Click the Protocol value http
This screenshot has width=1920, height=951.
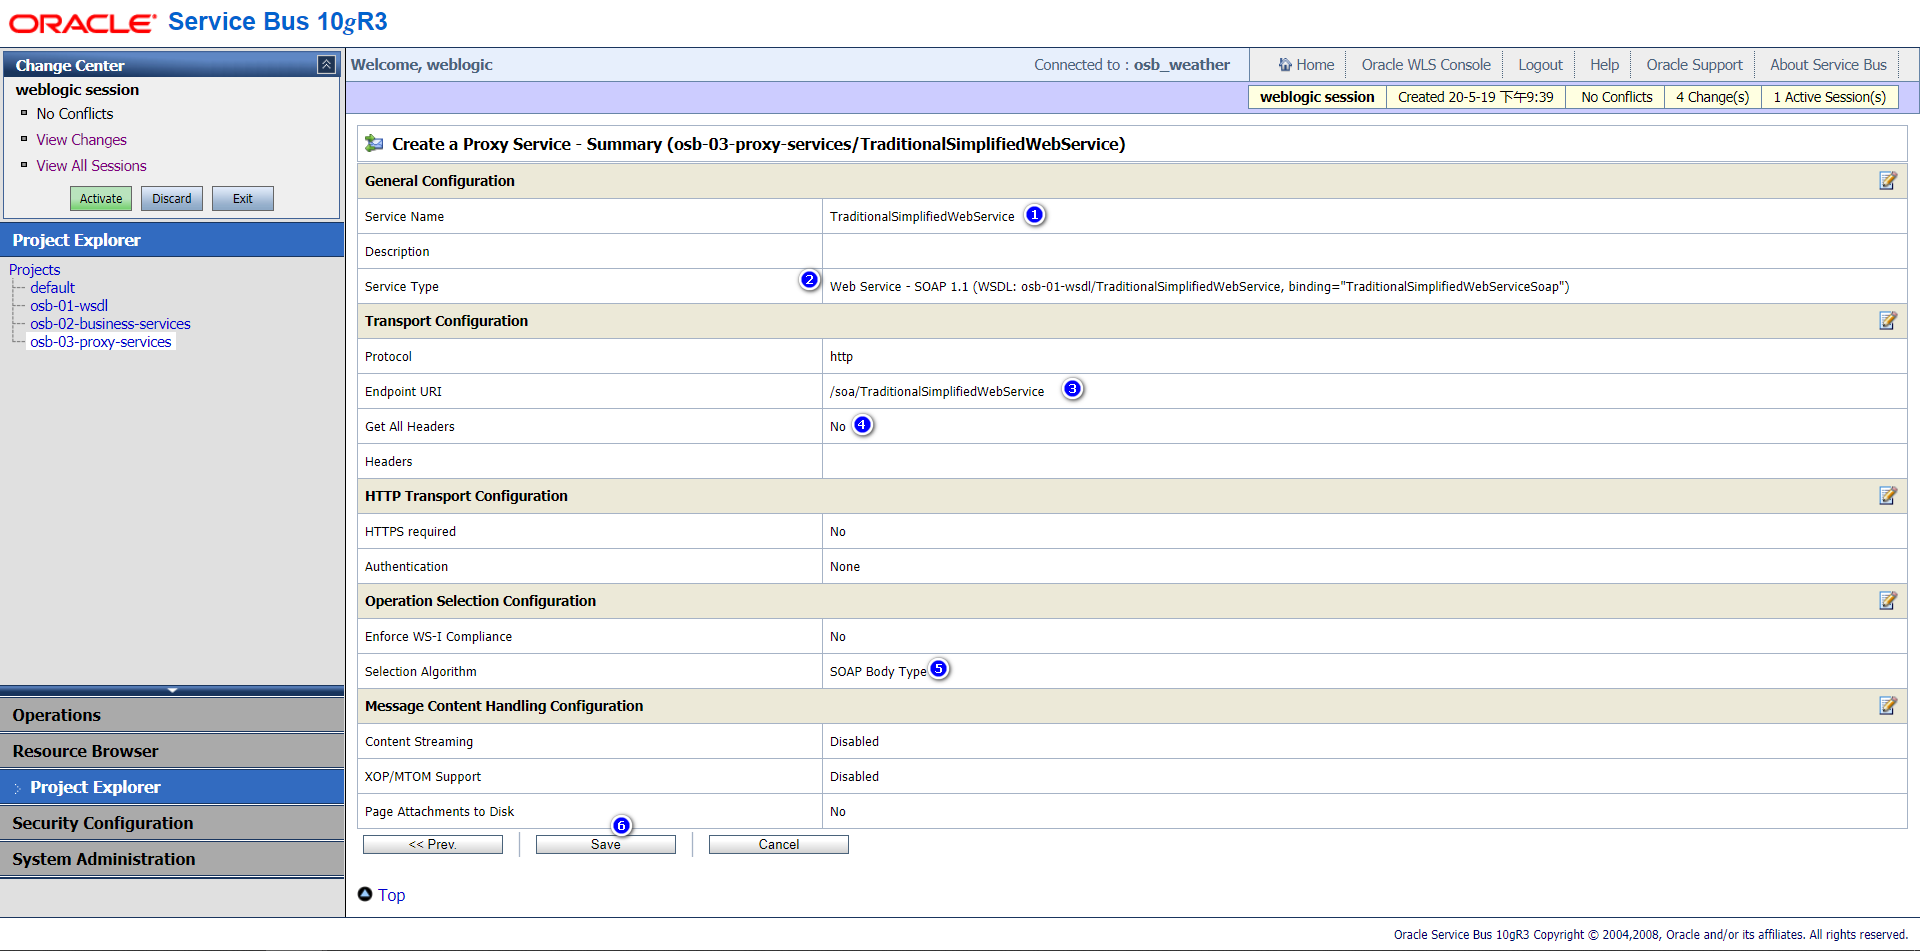(x=841, y=357)
